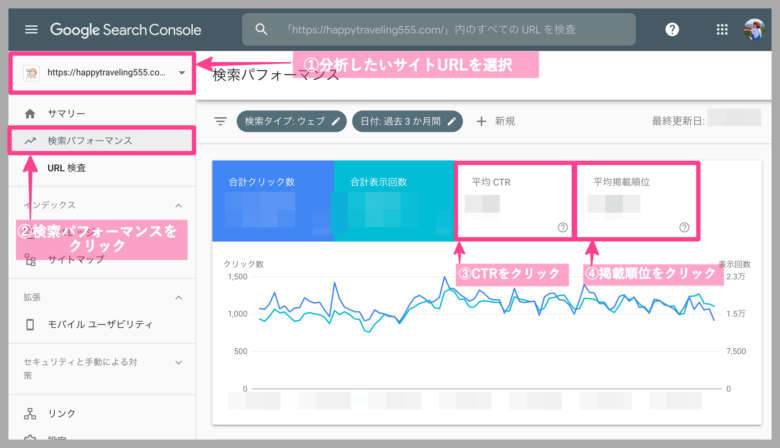Toggle the 合計表示回数 metric card

(394, 201)
